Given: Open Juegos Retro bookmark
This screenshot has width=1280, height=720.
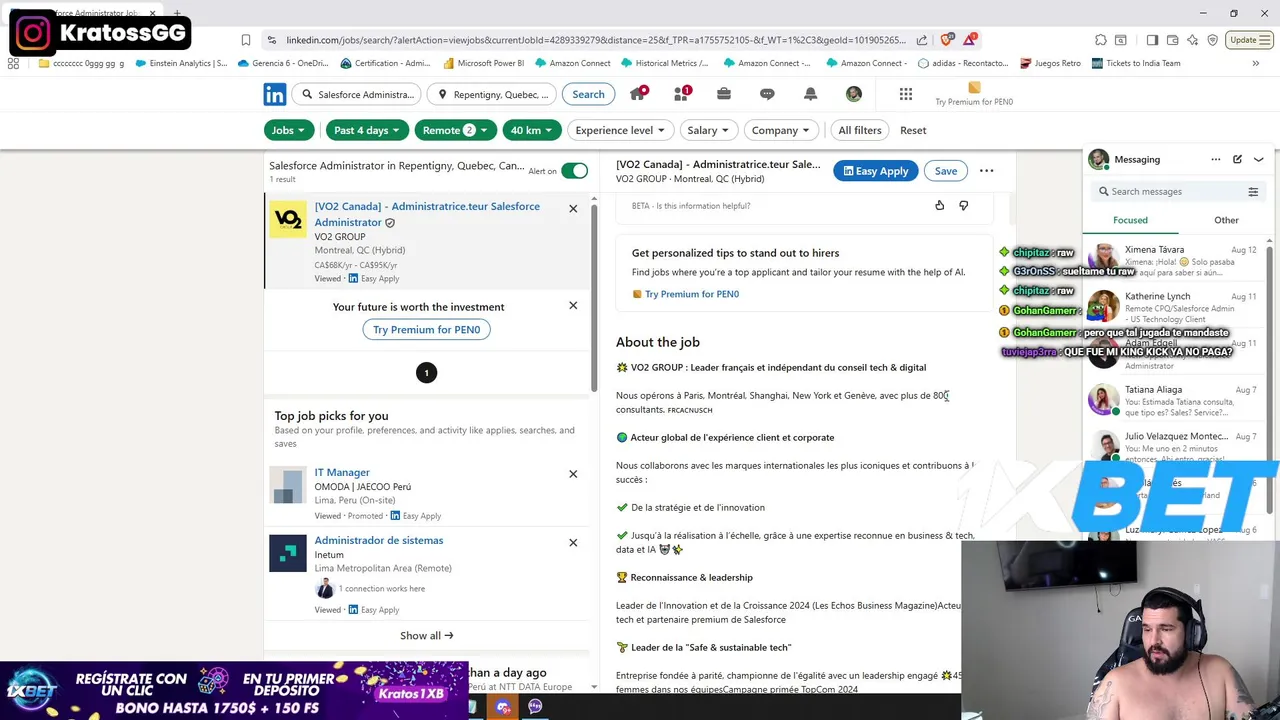Looking at the screenshot, I should pos(1050,63).
